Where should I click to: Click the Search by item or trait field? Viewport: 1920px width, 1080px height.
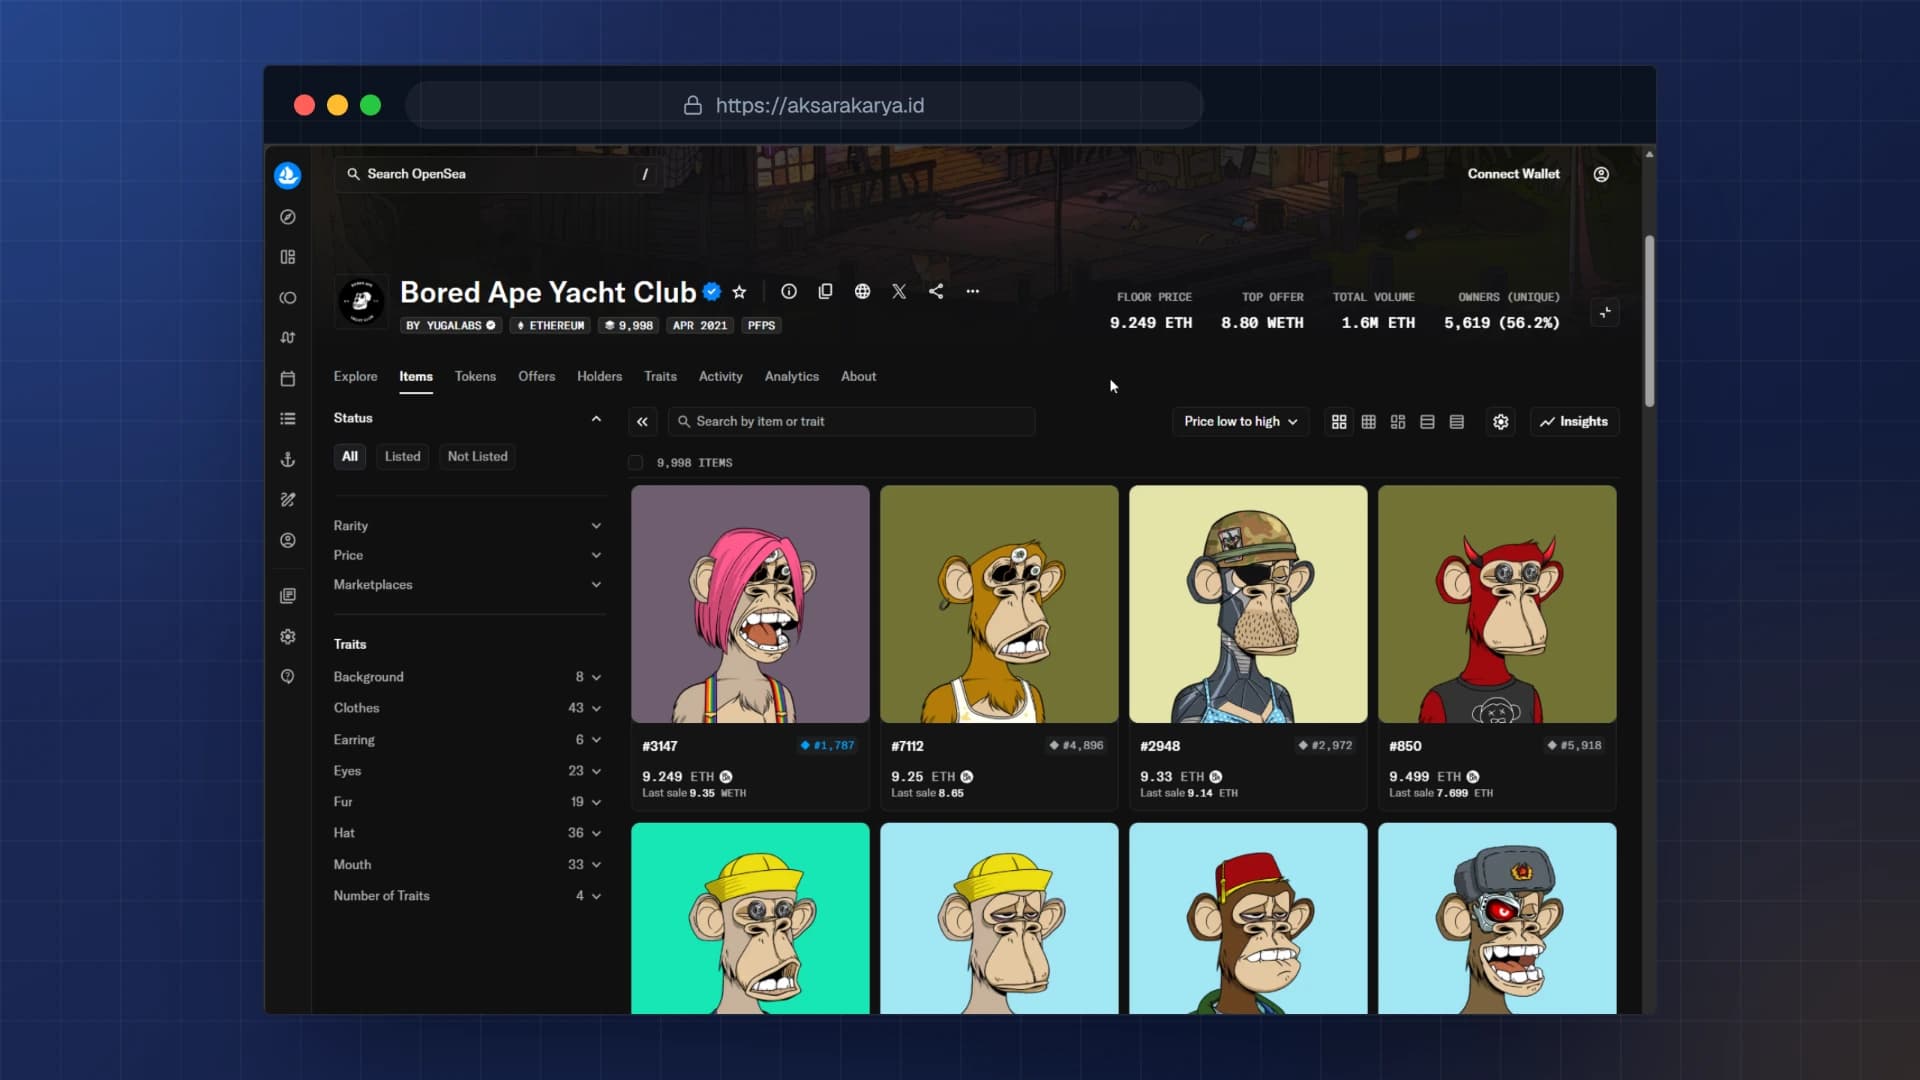(852, 422)
